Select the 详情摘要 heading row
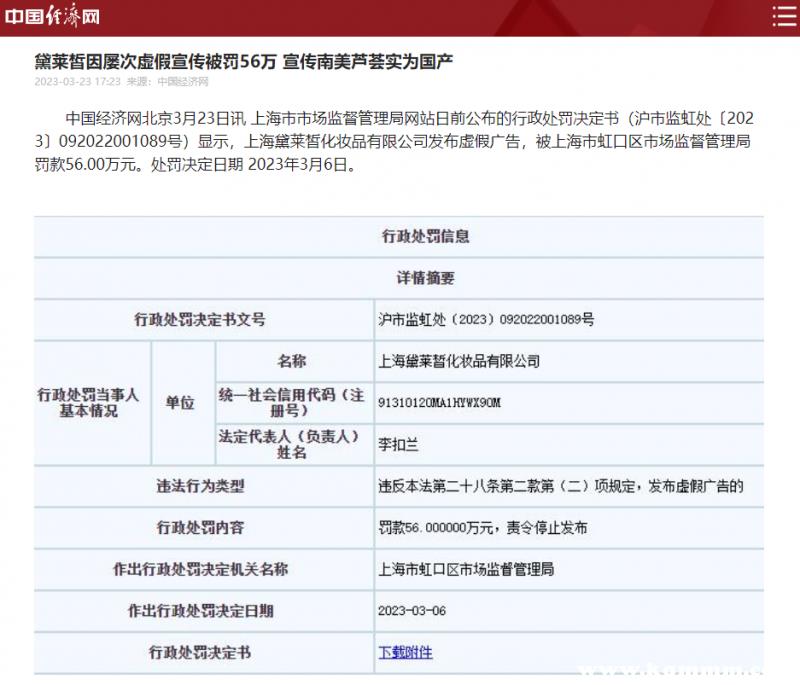 coord(399,278)
